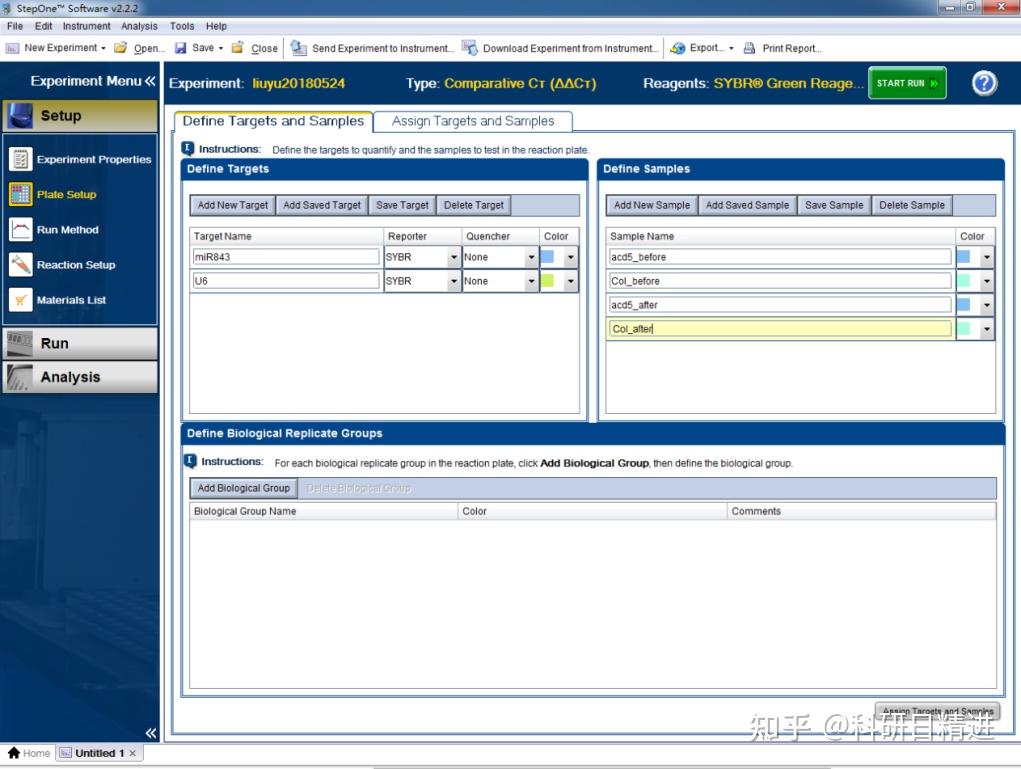Click the U6 target color swatch
The width and height of the screenshot is (1021, 769).
548,281
